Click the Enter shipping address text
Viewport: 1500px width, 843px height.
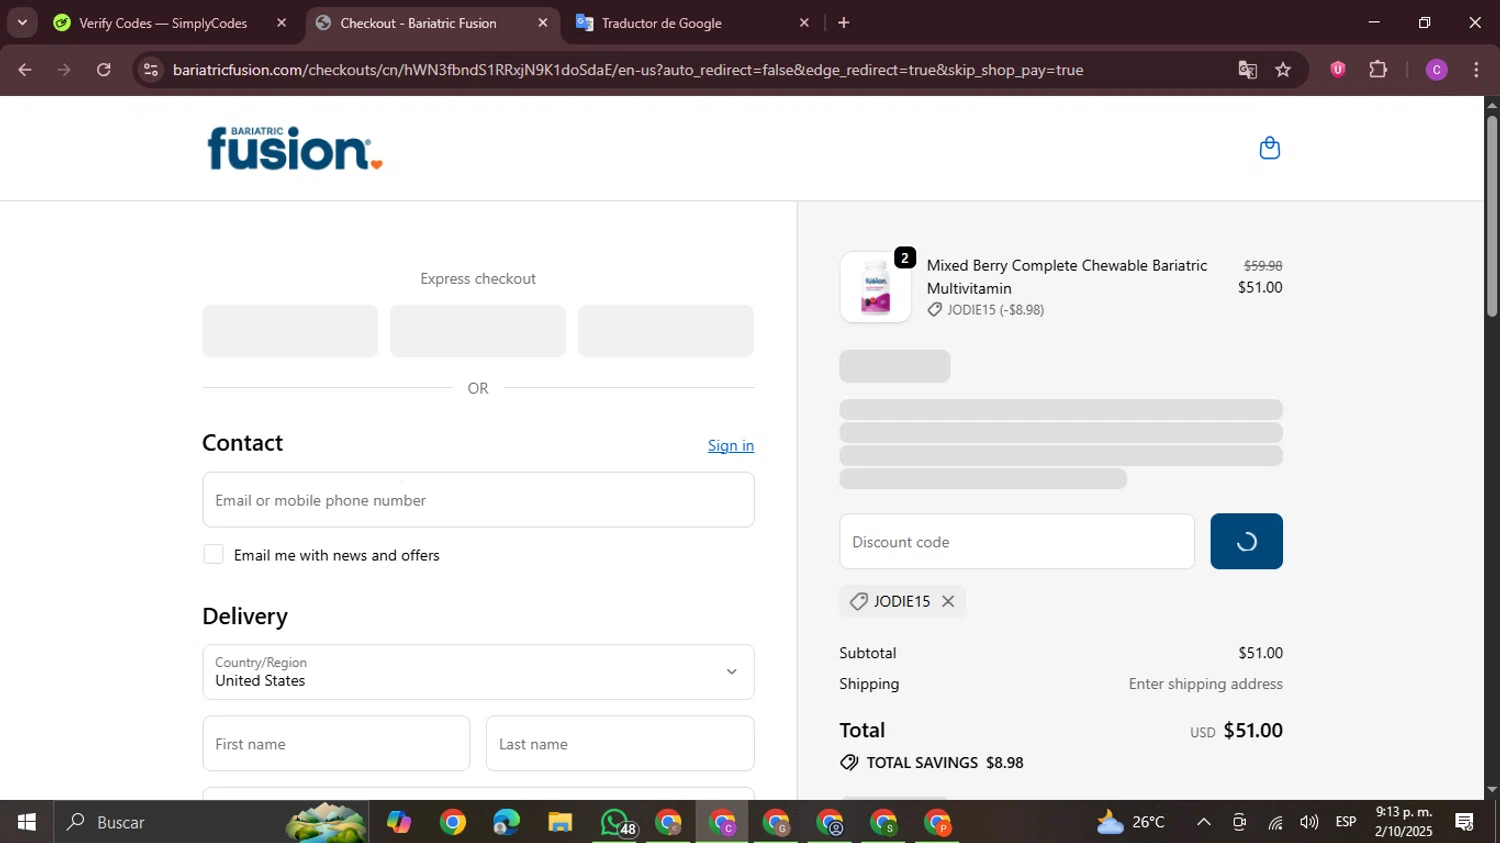tap(1205, 684)
